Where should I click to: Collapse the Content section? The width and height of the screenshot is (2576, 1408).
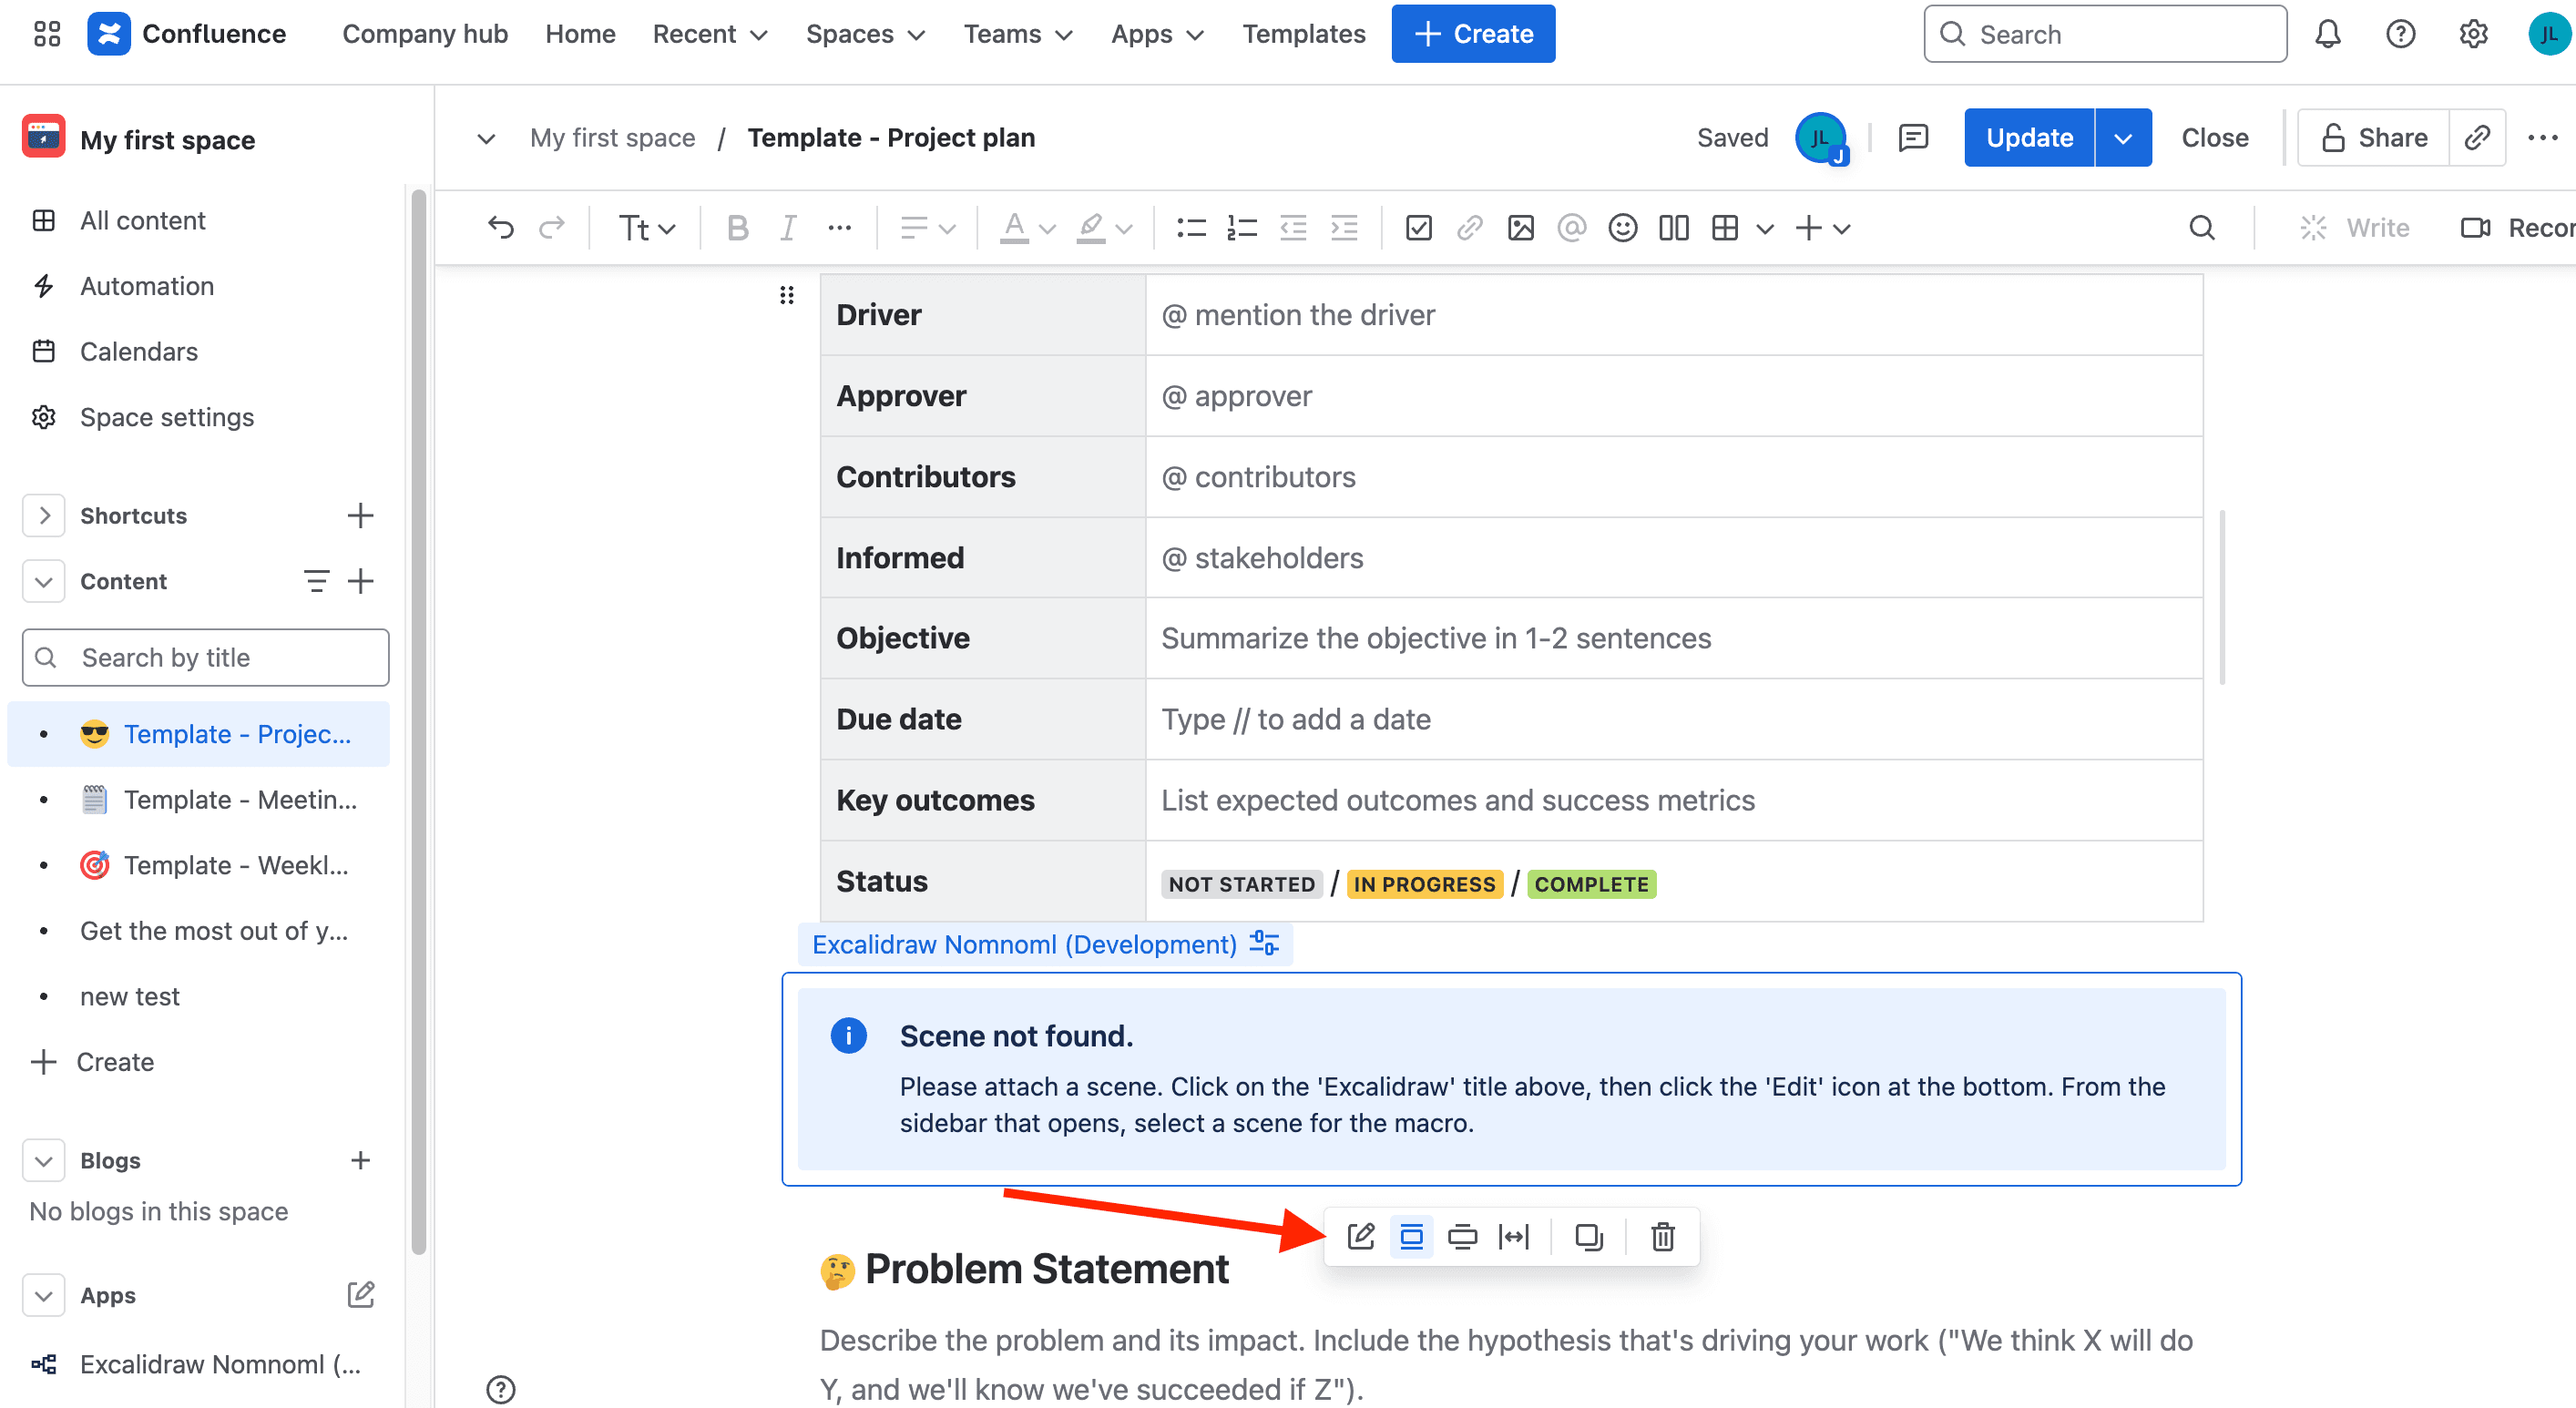point(44,582)
